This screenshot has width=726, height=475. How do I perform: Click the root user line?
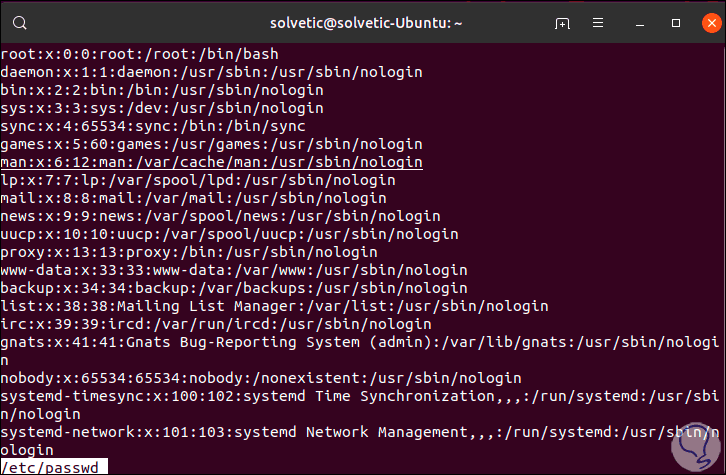[139, 54]
